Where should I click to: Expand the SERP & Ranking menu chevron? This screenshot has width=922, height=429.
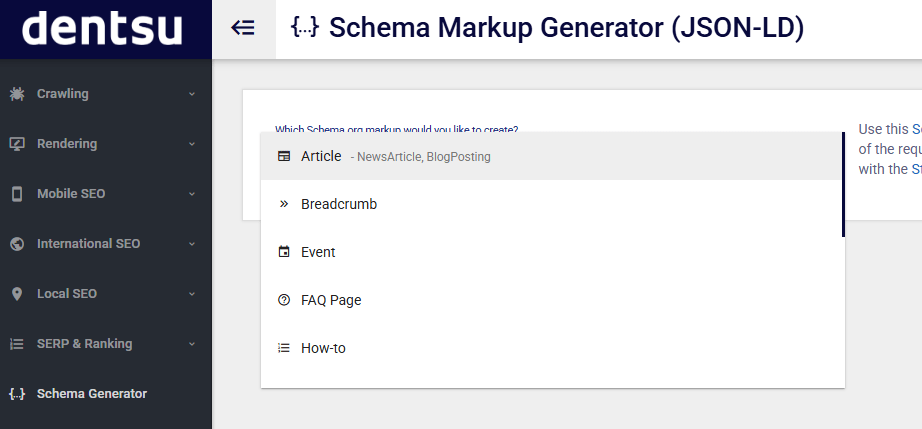(x=192, y=344)
